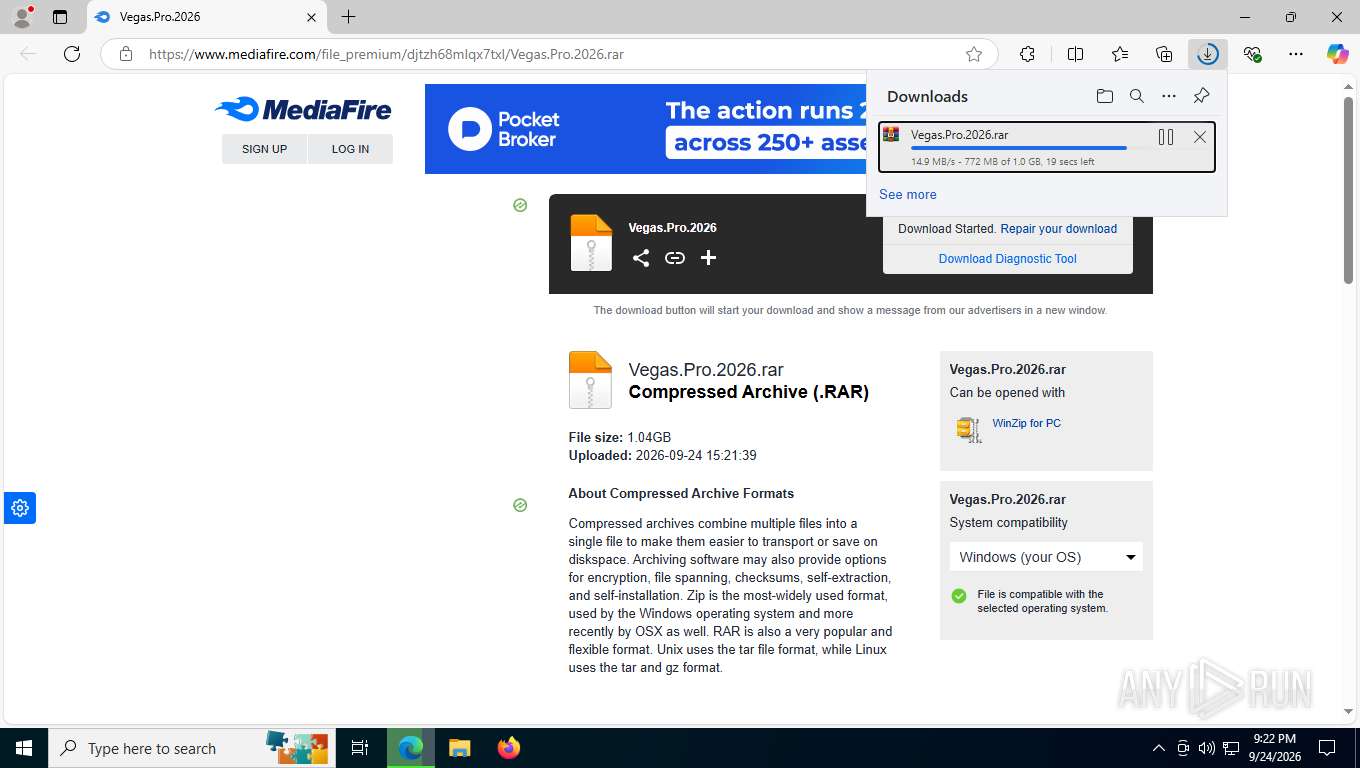The image size is (1360, 768).
Task: Open the notification center icon
Action: coord(1327,748)
